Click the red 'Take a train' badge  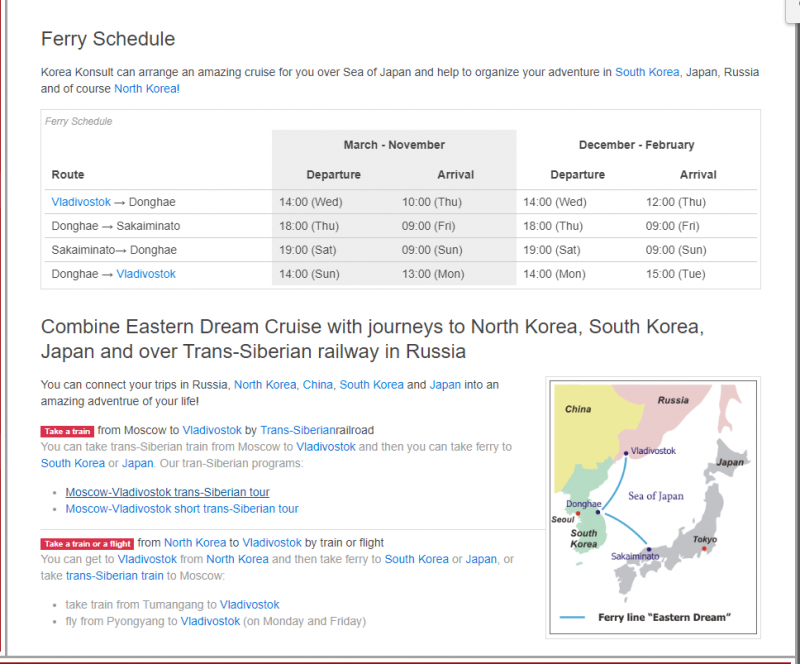coord(67,431)
